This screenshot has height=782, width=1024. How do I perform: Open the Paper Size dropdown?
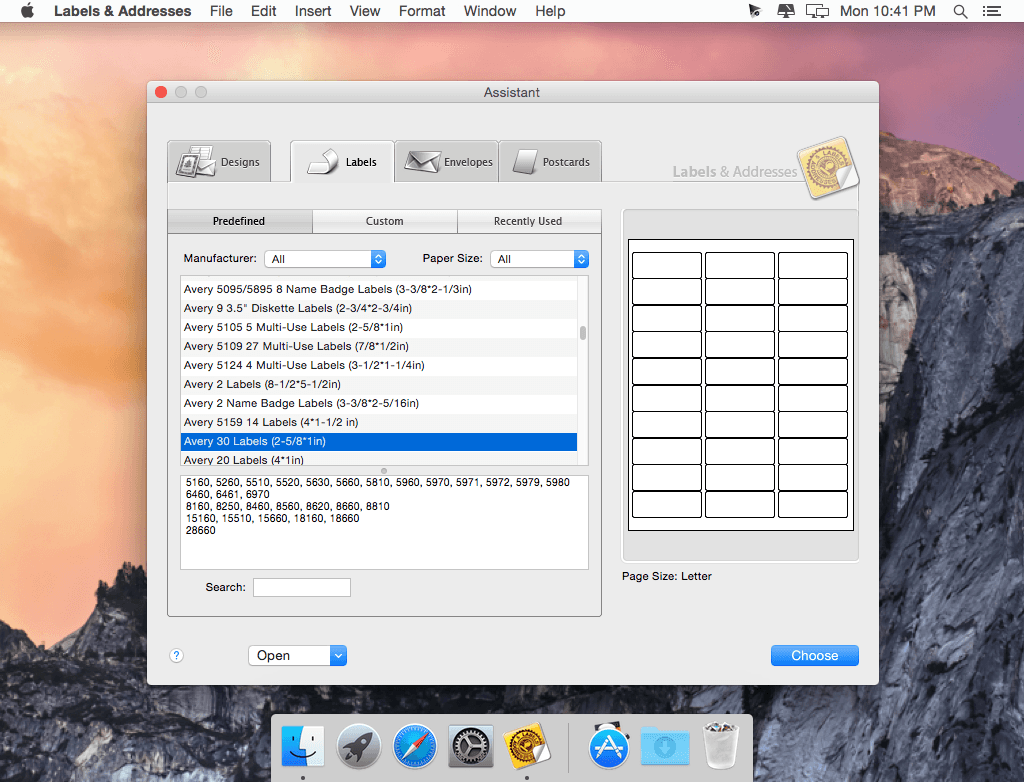point(539,259)
